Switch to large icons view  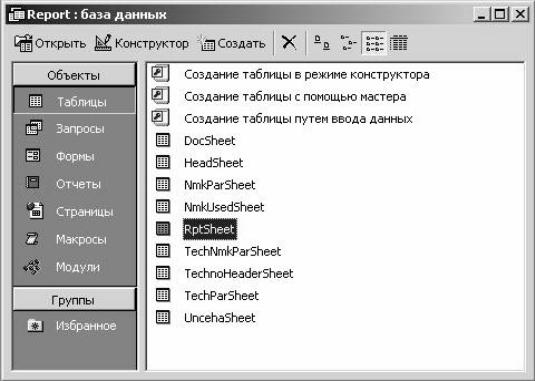tap(322, 43)
